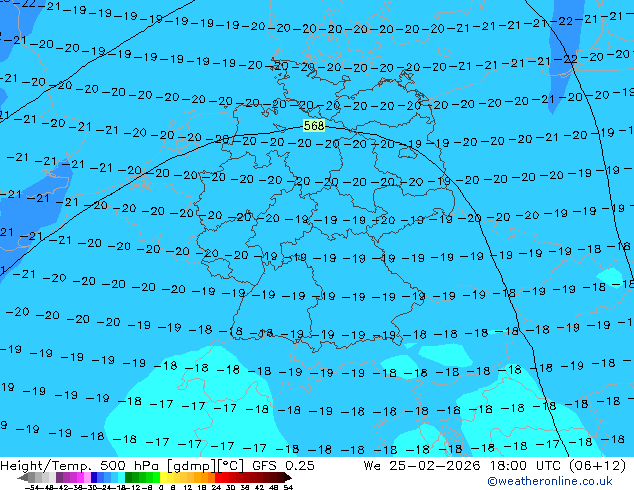Click the 568 height contour label

(x=314, y=126)
